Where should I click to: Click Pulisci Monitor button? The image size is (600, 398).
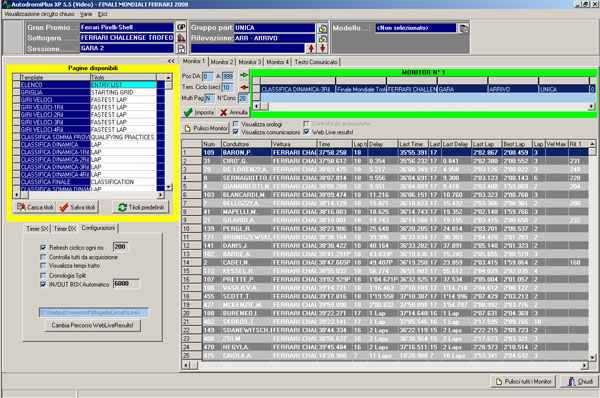(206, 128)
